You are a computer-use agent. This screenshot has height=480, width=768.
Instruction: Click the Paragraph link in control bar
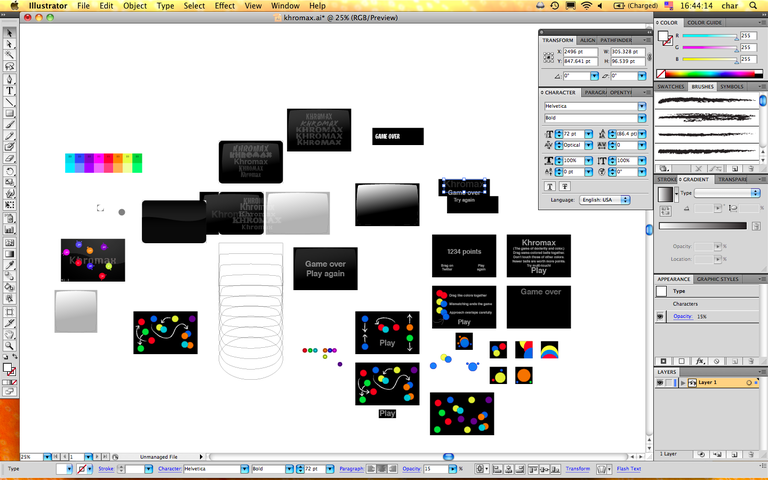[351, 469]
